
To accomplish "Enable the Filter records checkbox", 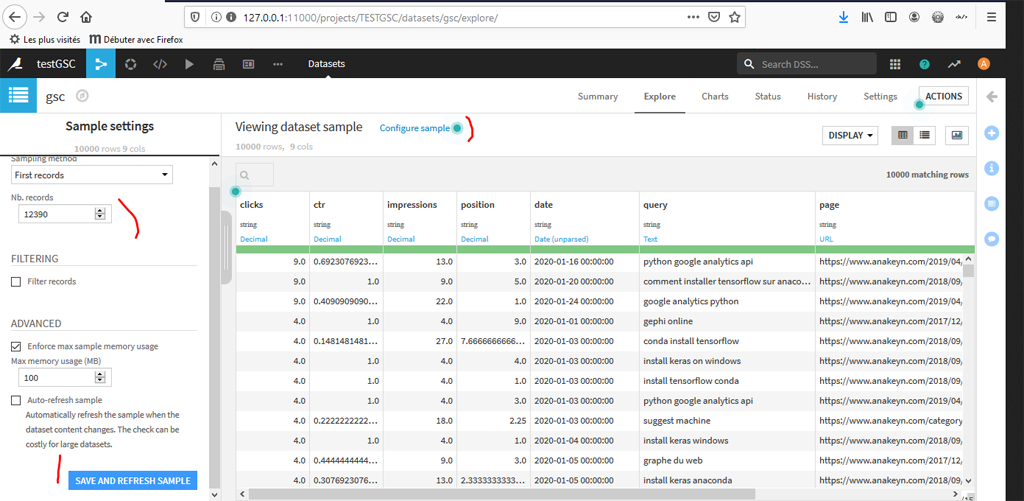I will click(16, 282).
